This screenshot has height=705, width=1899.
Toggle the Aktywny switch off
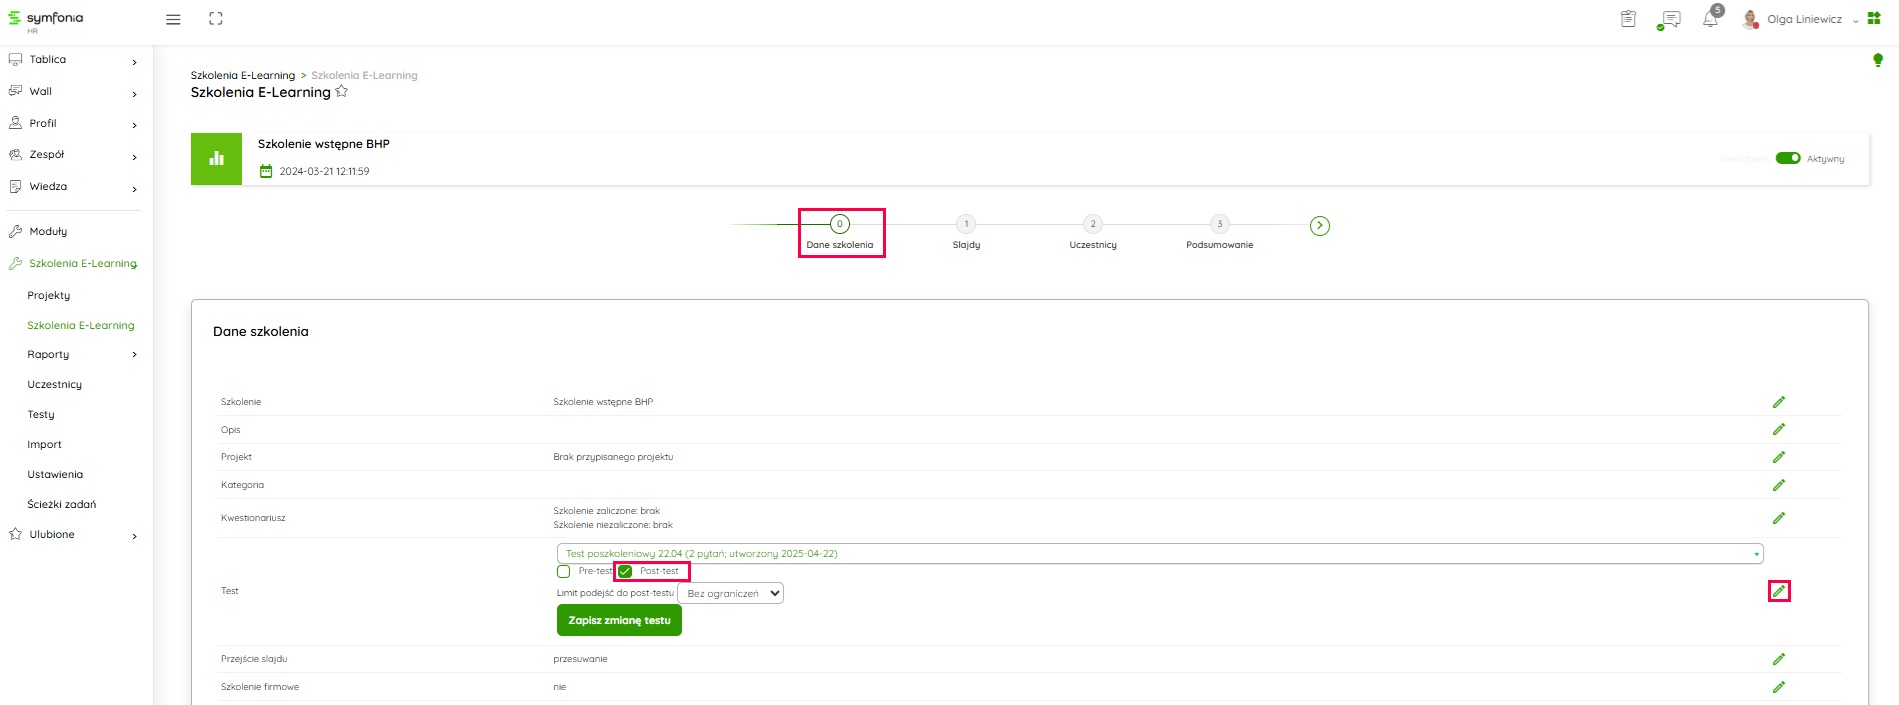click(1787, 158)
